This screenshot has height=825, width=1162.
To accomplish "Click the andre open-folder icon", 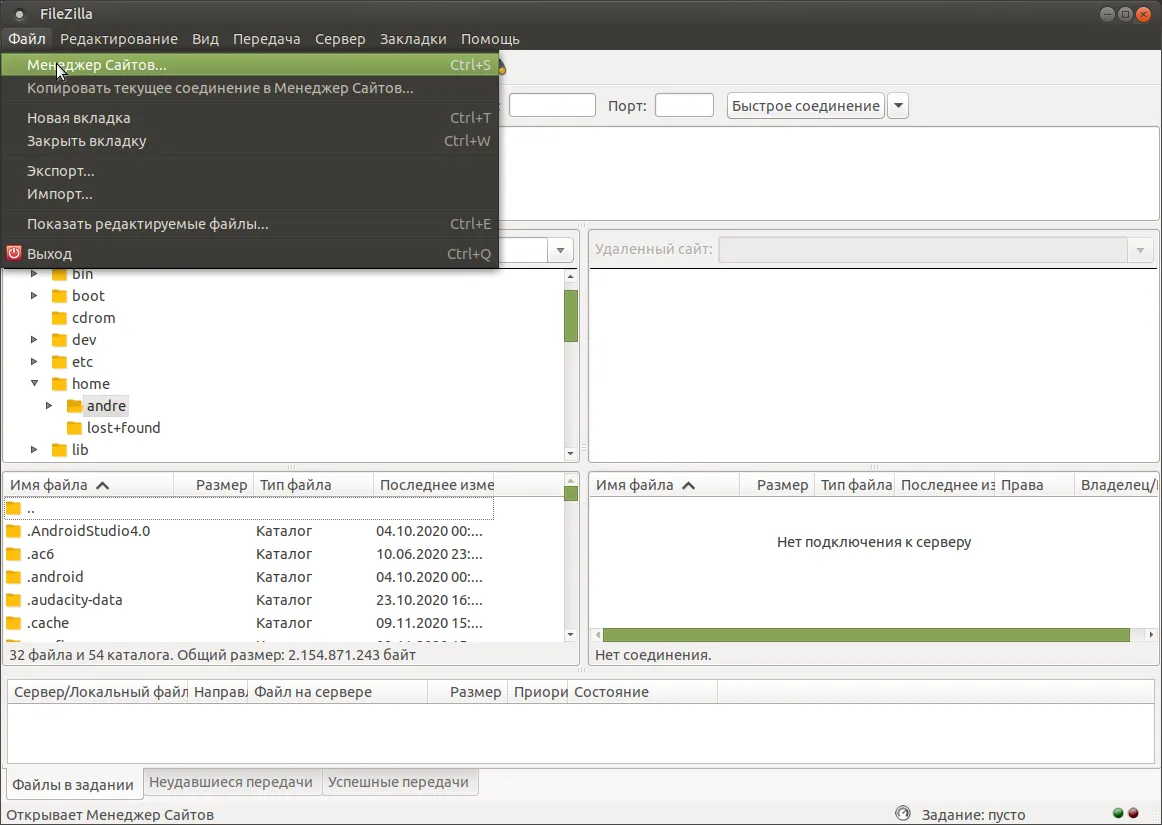I will 74,405.
